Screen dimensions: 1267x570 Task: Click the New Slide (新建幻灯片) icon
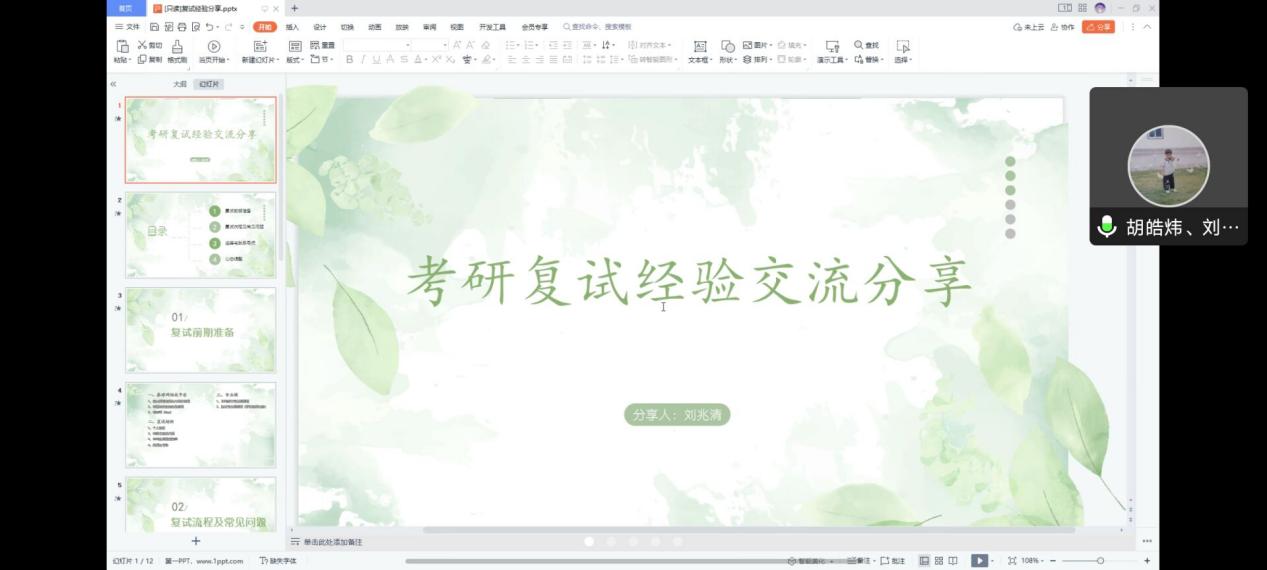click(260, 47)
